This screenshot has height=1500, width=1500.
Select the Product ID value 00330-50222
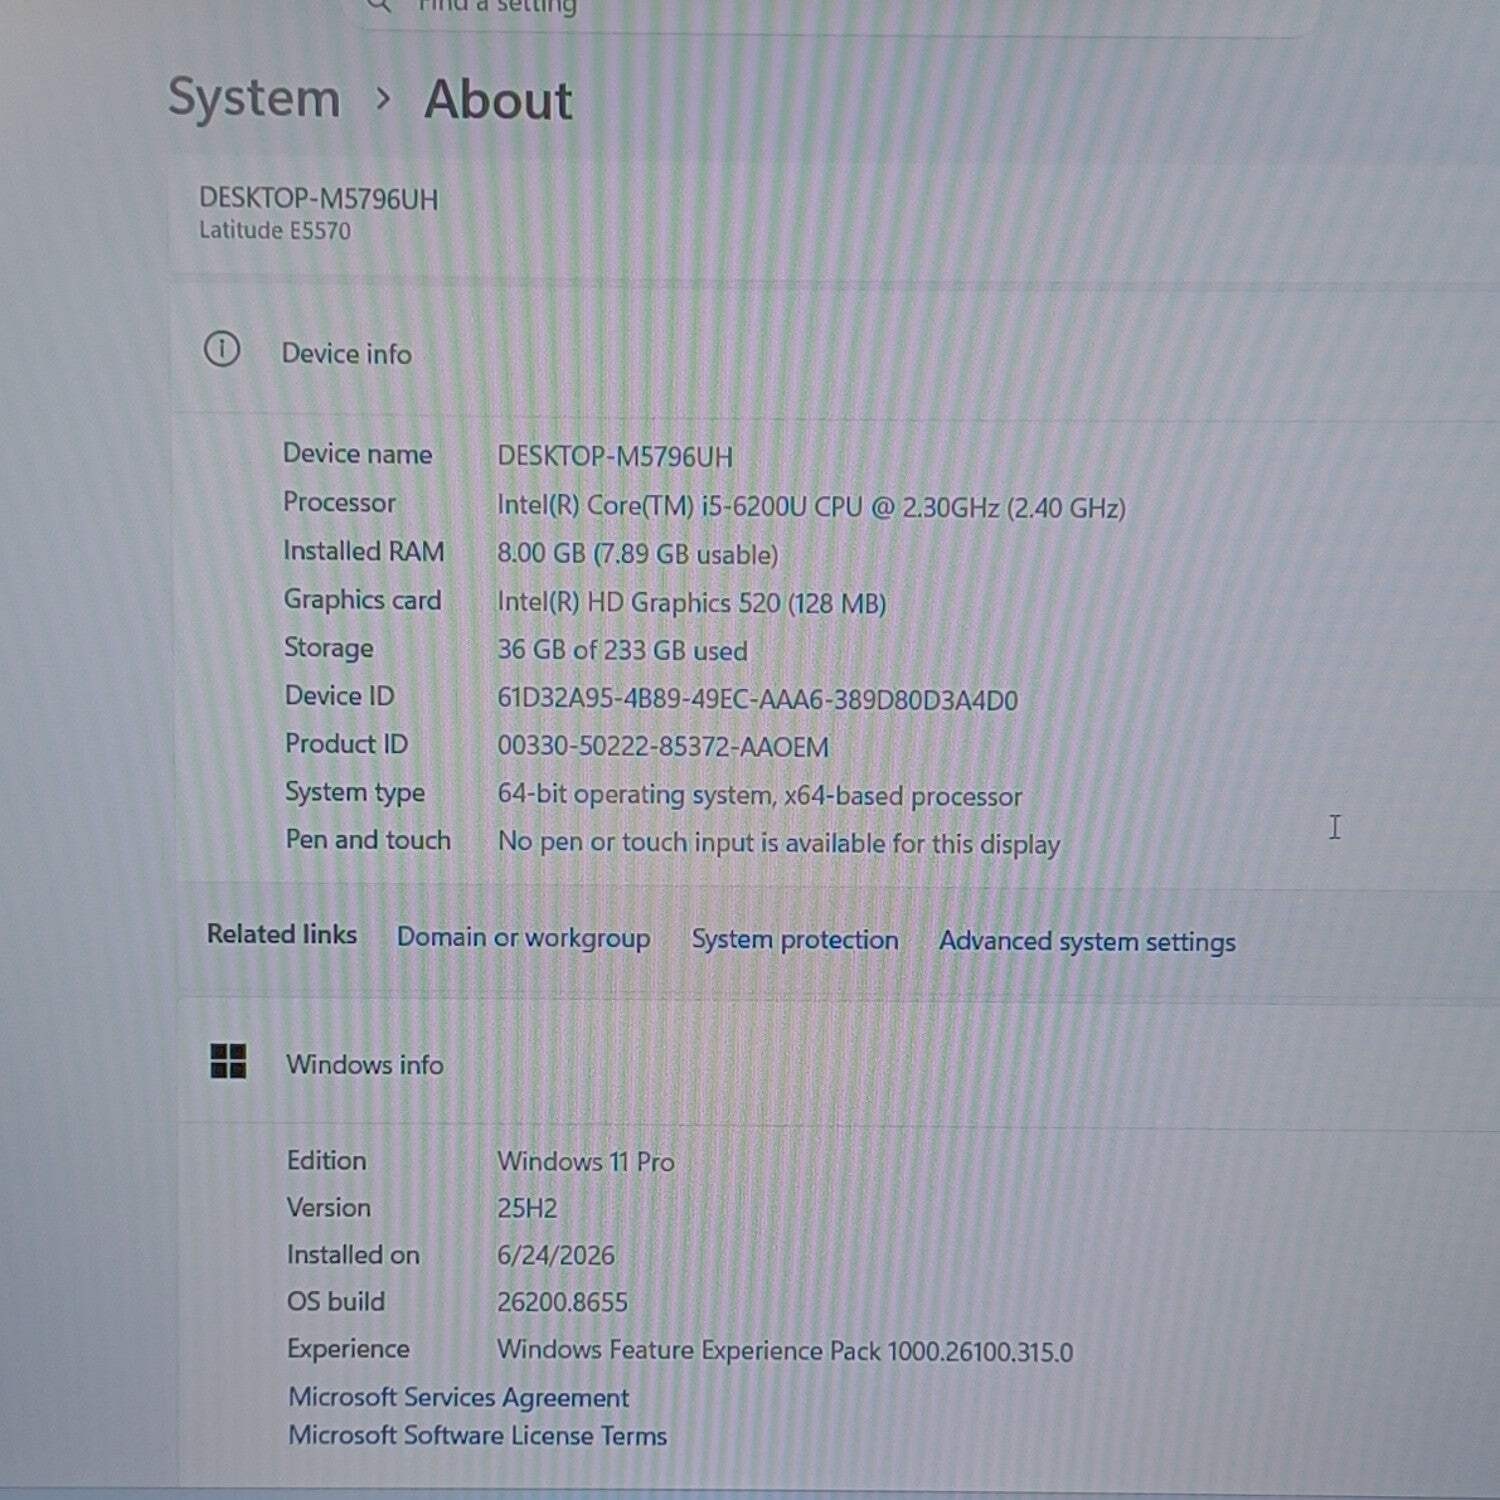point(663,747)
